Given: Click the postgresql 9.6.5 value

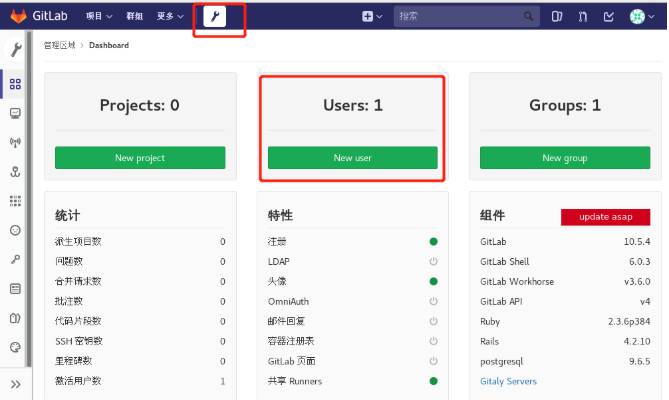Looking at the screenshot, I should pyautogui.click(x=640, y=361).
